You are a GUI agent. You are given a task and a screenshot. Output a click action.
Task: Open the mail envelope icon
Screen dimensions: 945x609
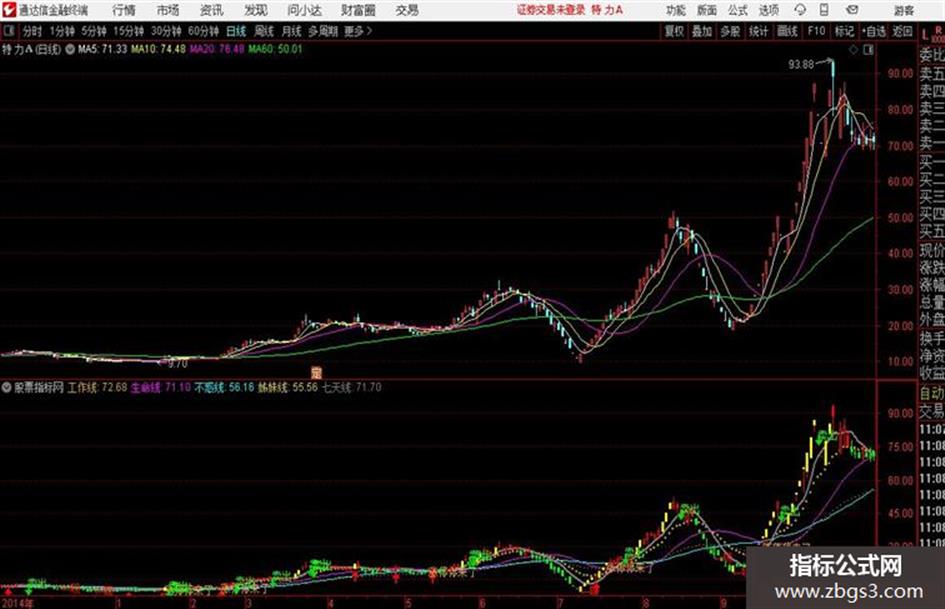pyautogui.click(x=852, y=10)
